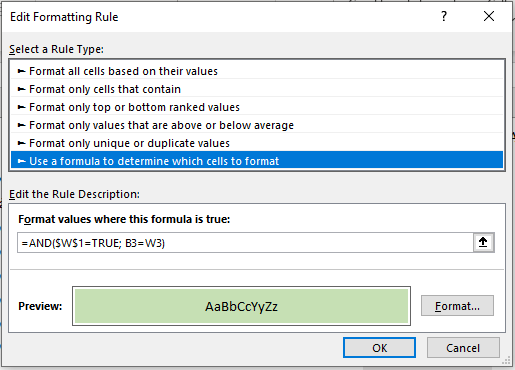Click arrow bullet beside 'Format only top or bottom ranked values'

pyautogui.click(x=21, y=107)
